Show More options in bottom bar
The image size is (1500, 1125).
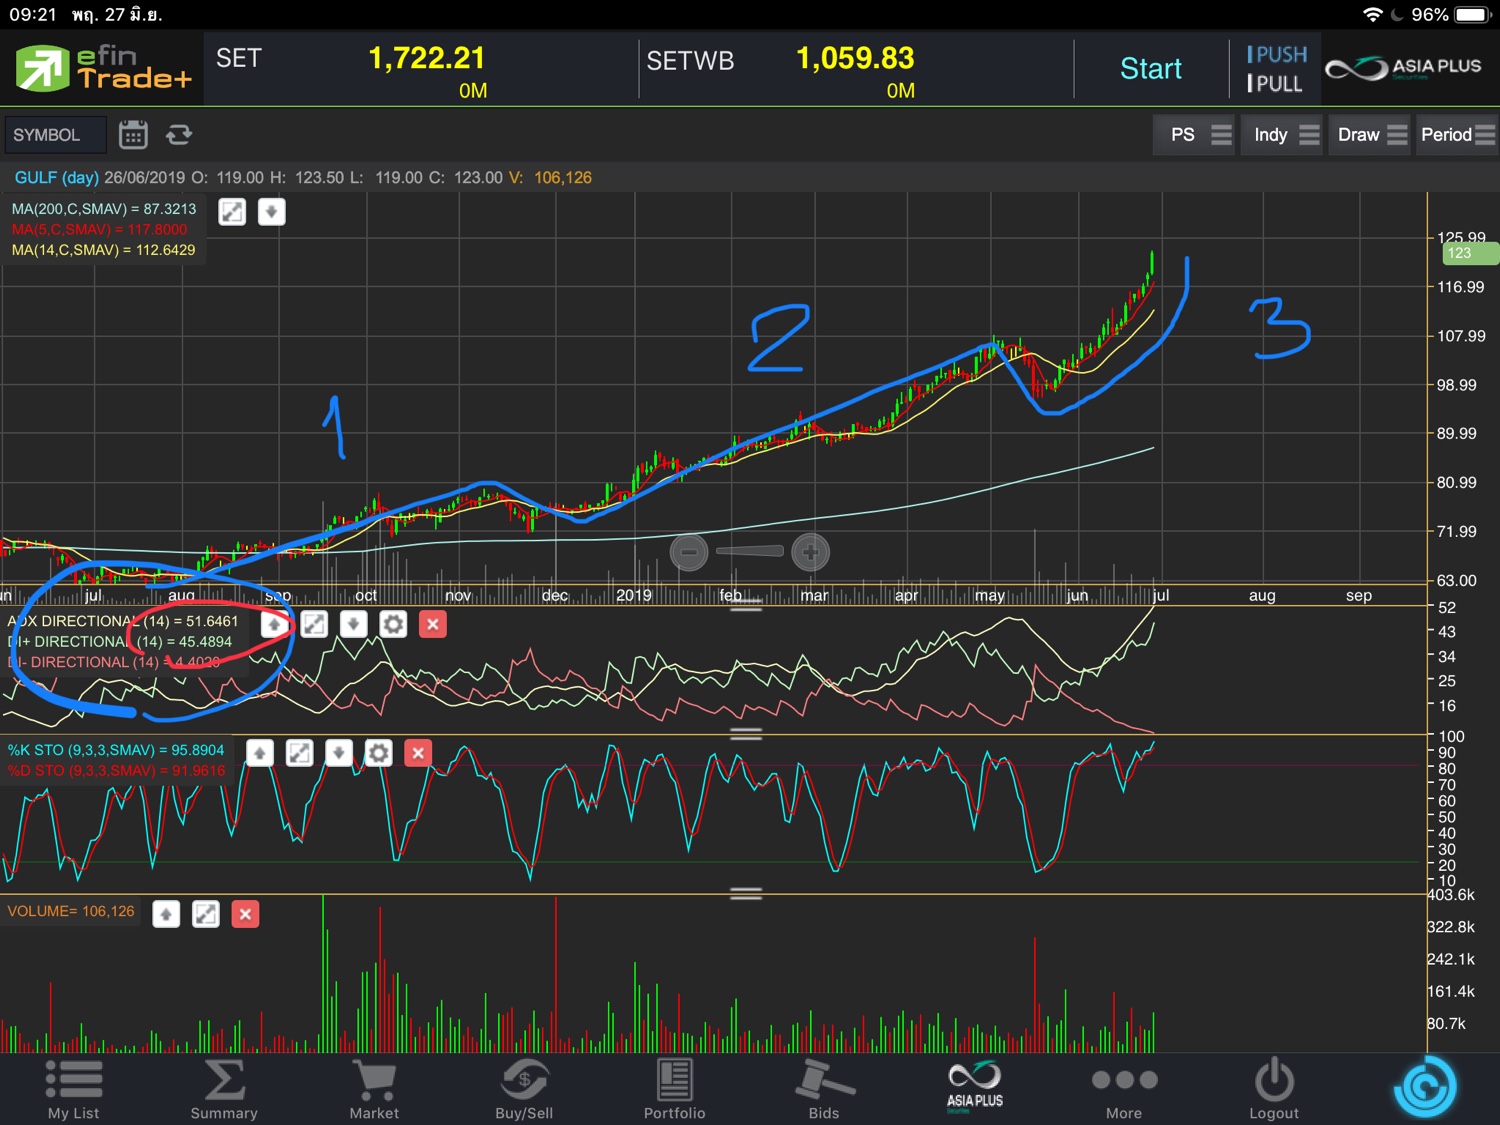coord(1124,1089)
